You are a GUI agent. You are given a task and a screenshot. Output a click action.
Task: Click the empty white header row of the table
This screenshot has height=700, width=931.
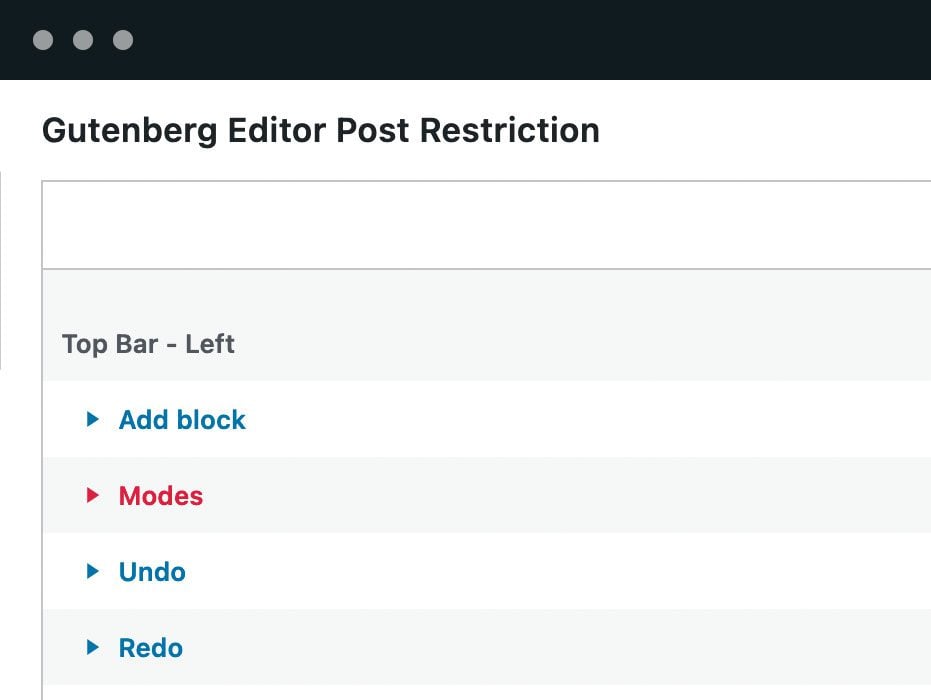click(x=486, y=226)
